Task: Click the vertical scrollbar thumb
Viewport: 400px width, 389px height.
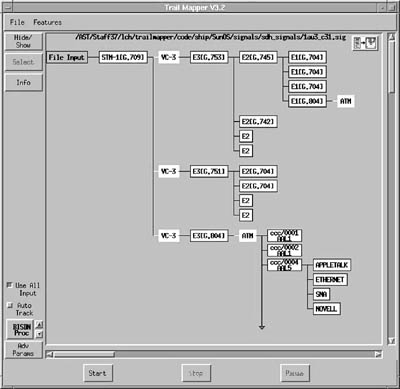Action: pos(391,67)
